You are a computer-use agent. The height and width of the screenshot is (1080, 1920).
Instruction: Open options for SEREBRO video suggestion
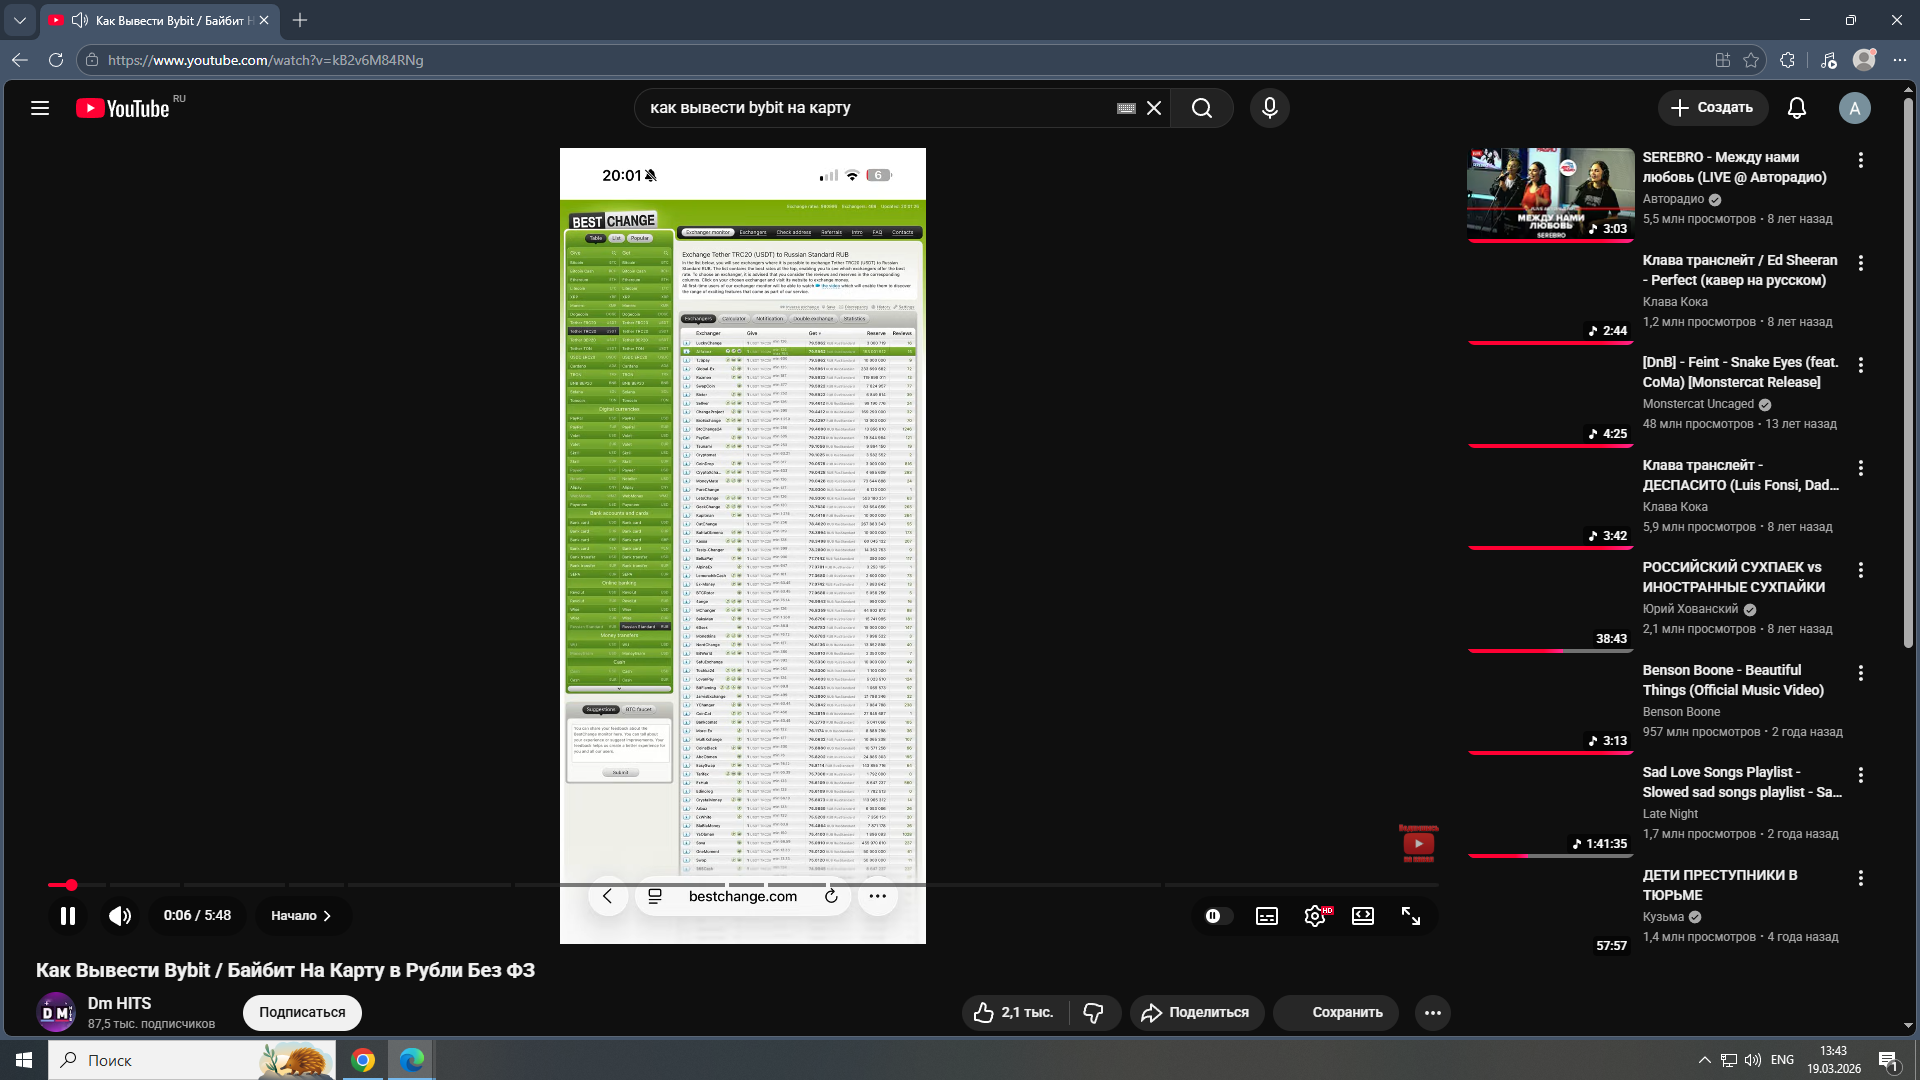(x=1860, y=160)
